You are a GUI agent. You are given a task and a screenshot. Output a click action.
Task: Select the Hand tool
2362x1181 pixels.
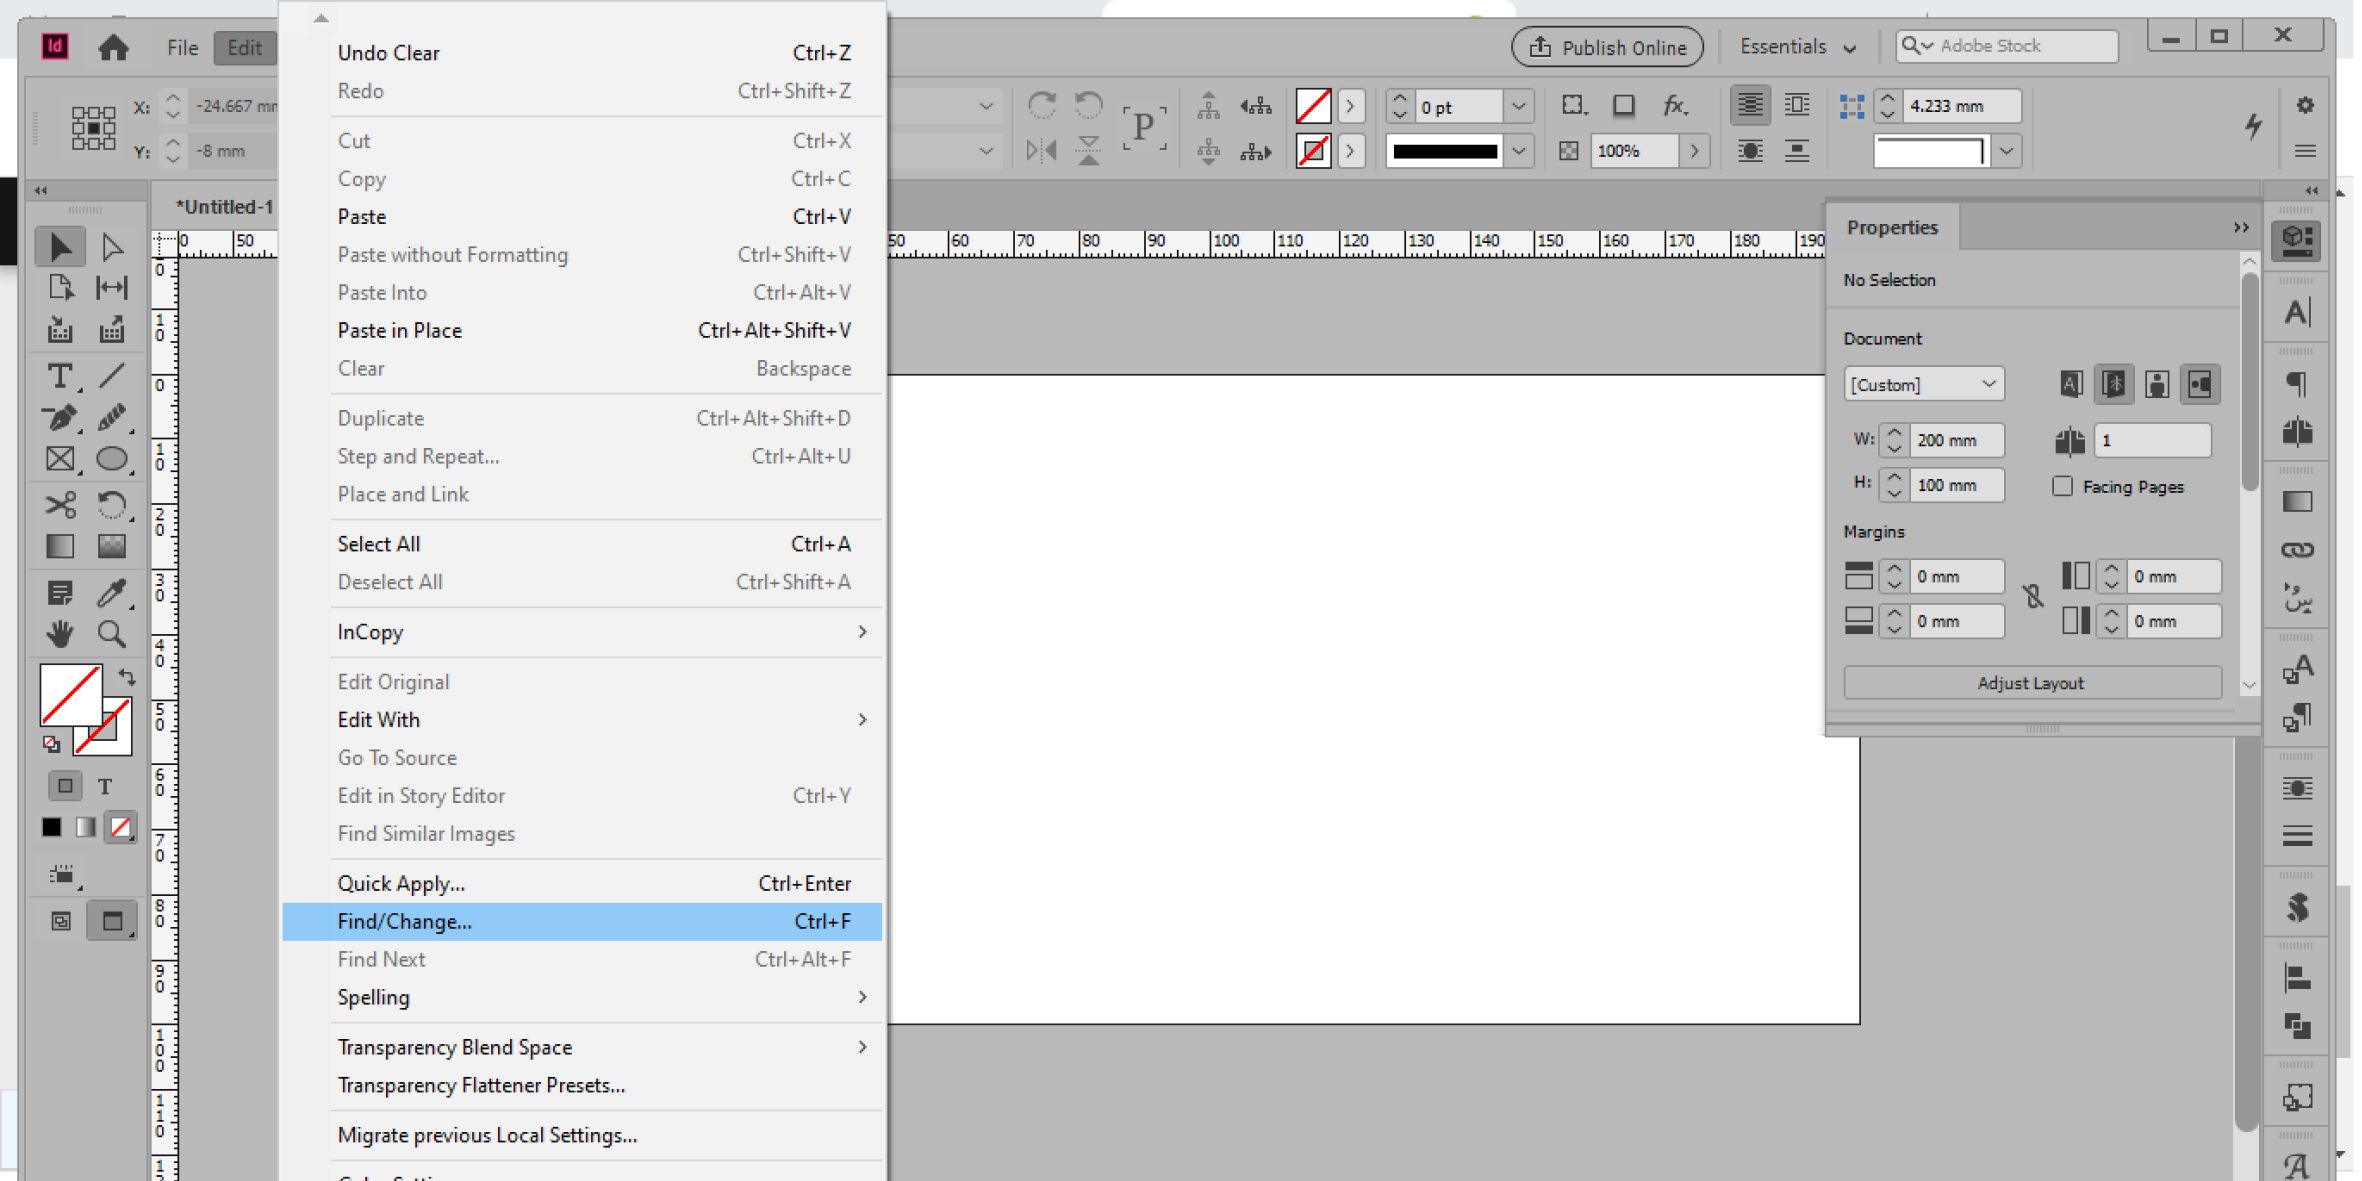click(x=60, y=634)
